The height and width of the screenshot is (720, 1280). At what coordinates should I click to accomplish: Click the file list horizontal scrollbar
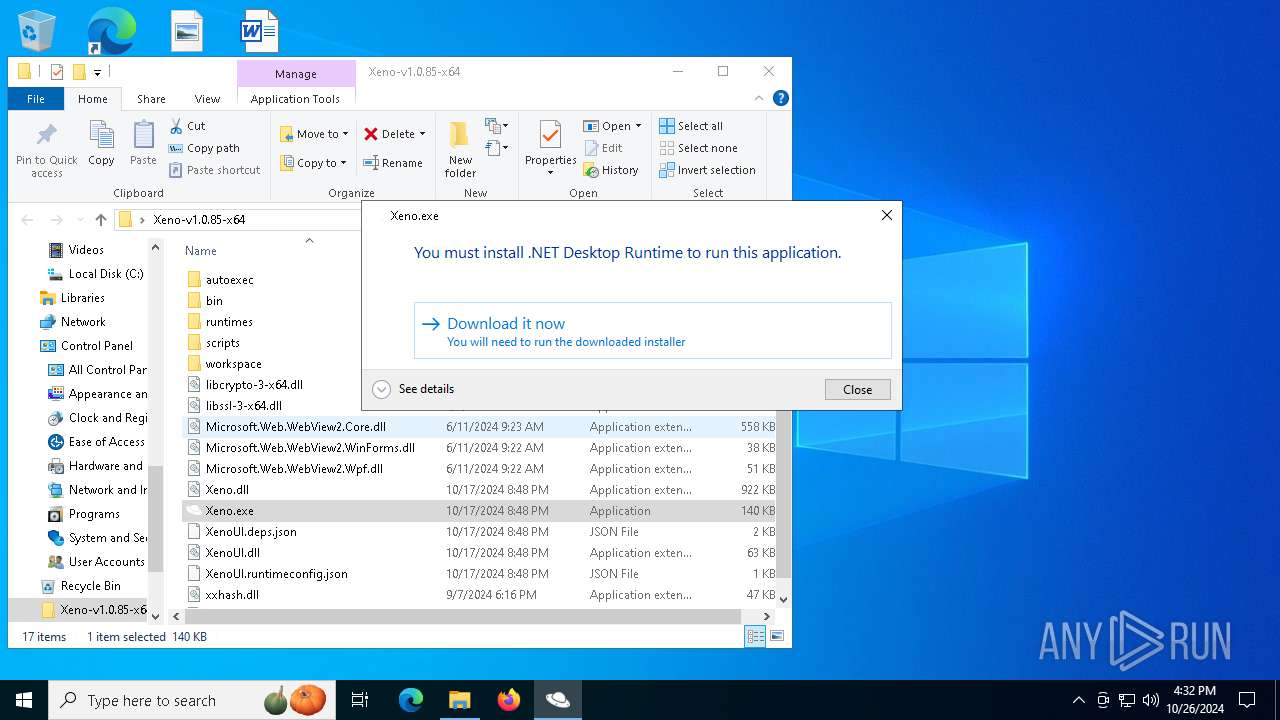pyautogui.click(x=465, y=616)
